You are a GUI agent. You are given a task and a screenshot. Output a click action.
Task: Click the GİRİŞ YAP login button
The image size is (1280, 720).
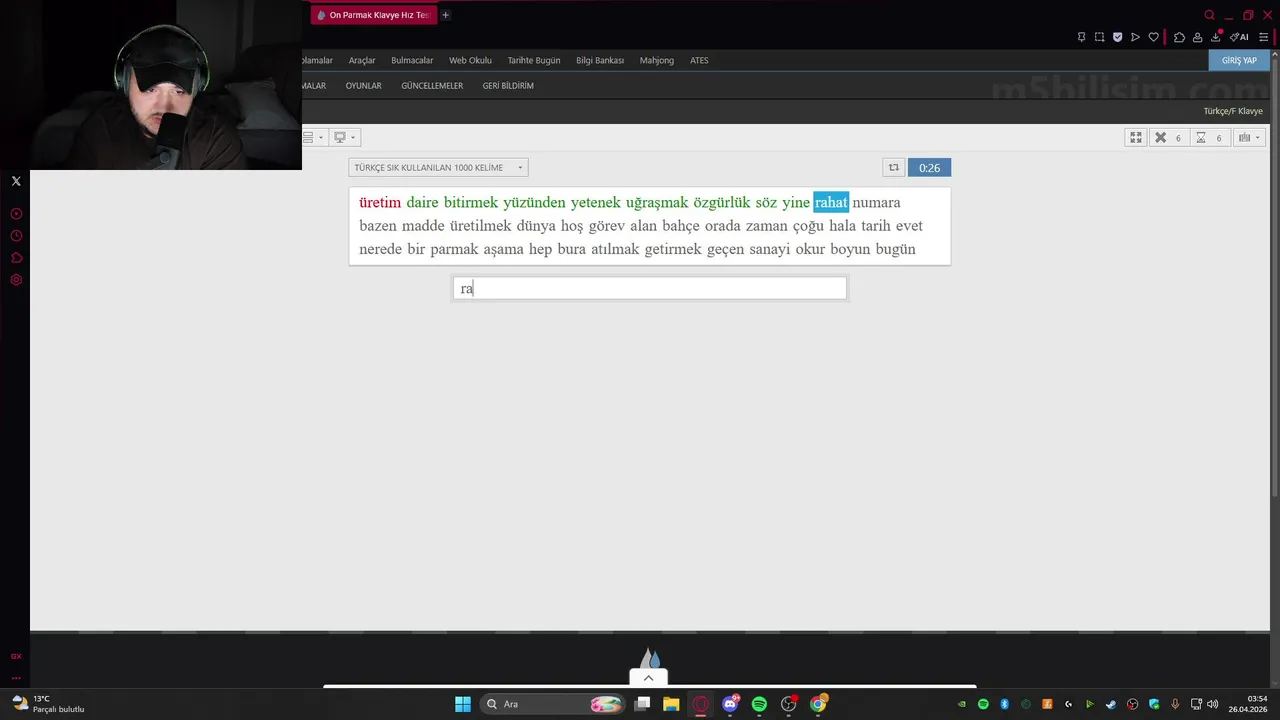pyautogui.click(x=1239, y=60)
